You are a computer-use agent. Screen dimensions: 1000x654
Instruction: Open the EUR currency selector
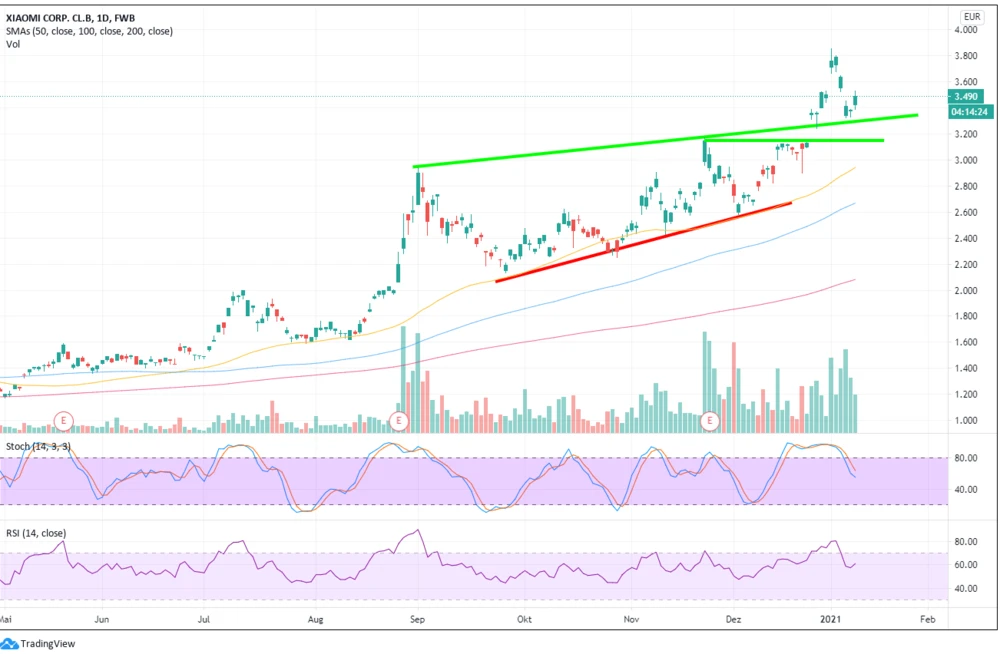(971, 17)
